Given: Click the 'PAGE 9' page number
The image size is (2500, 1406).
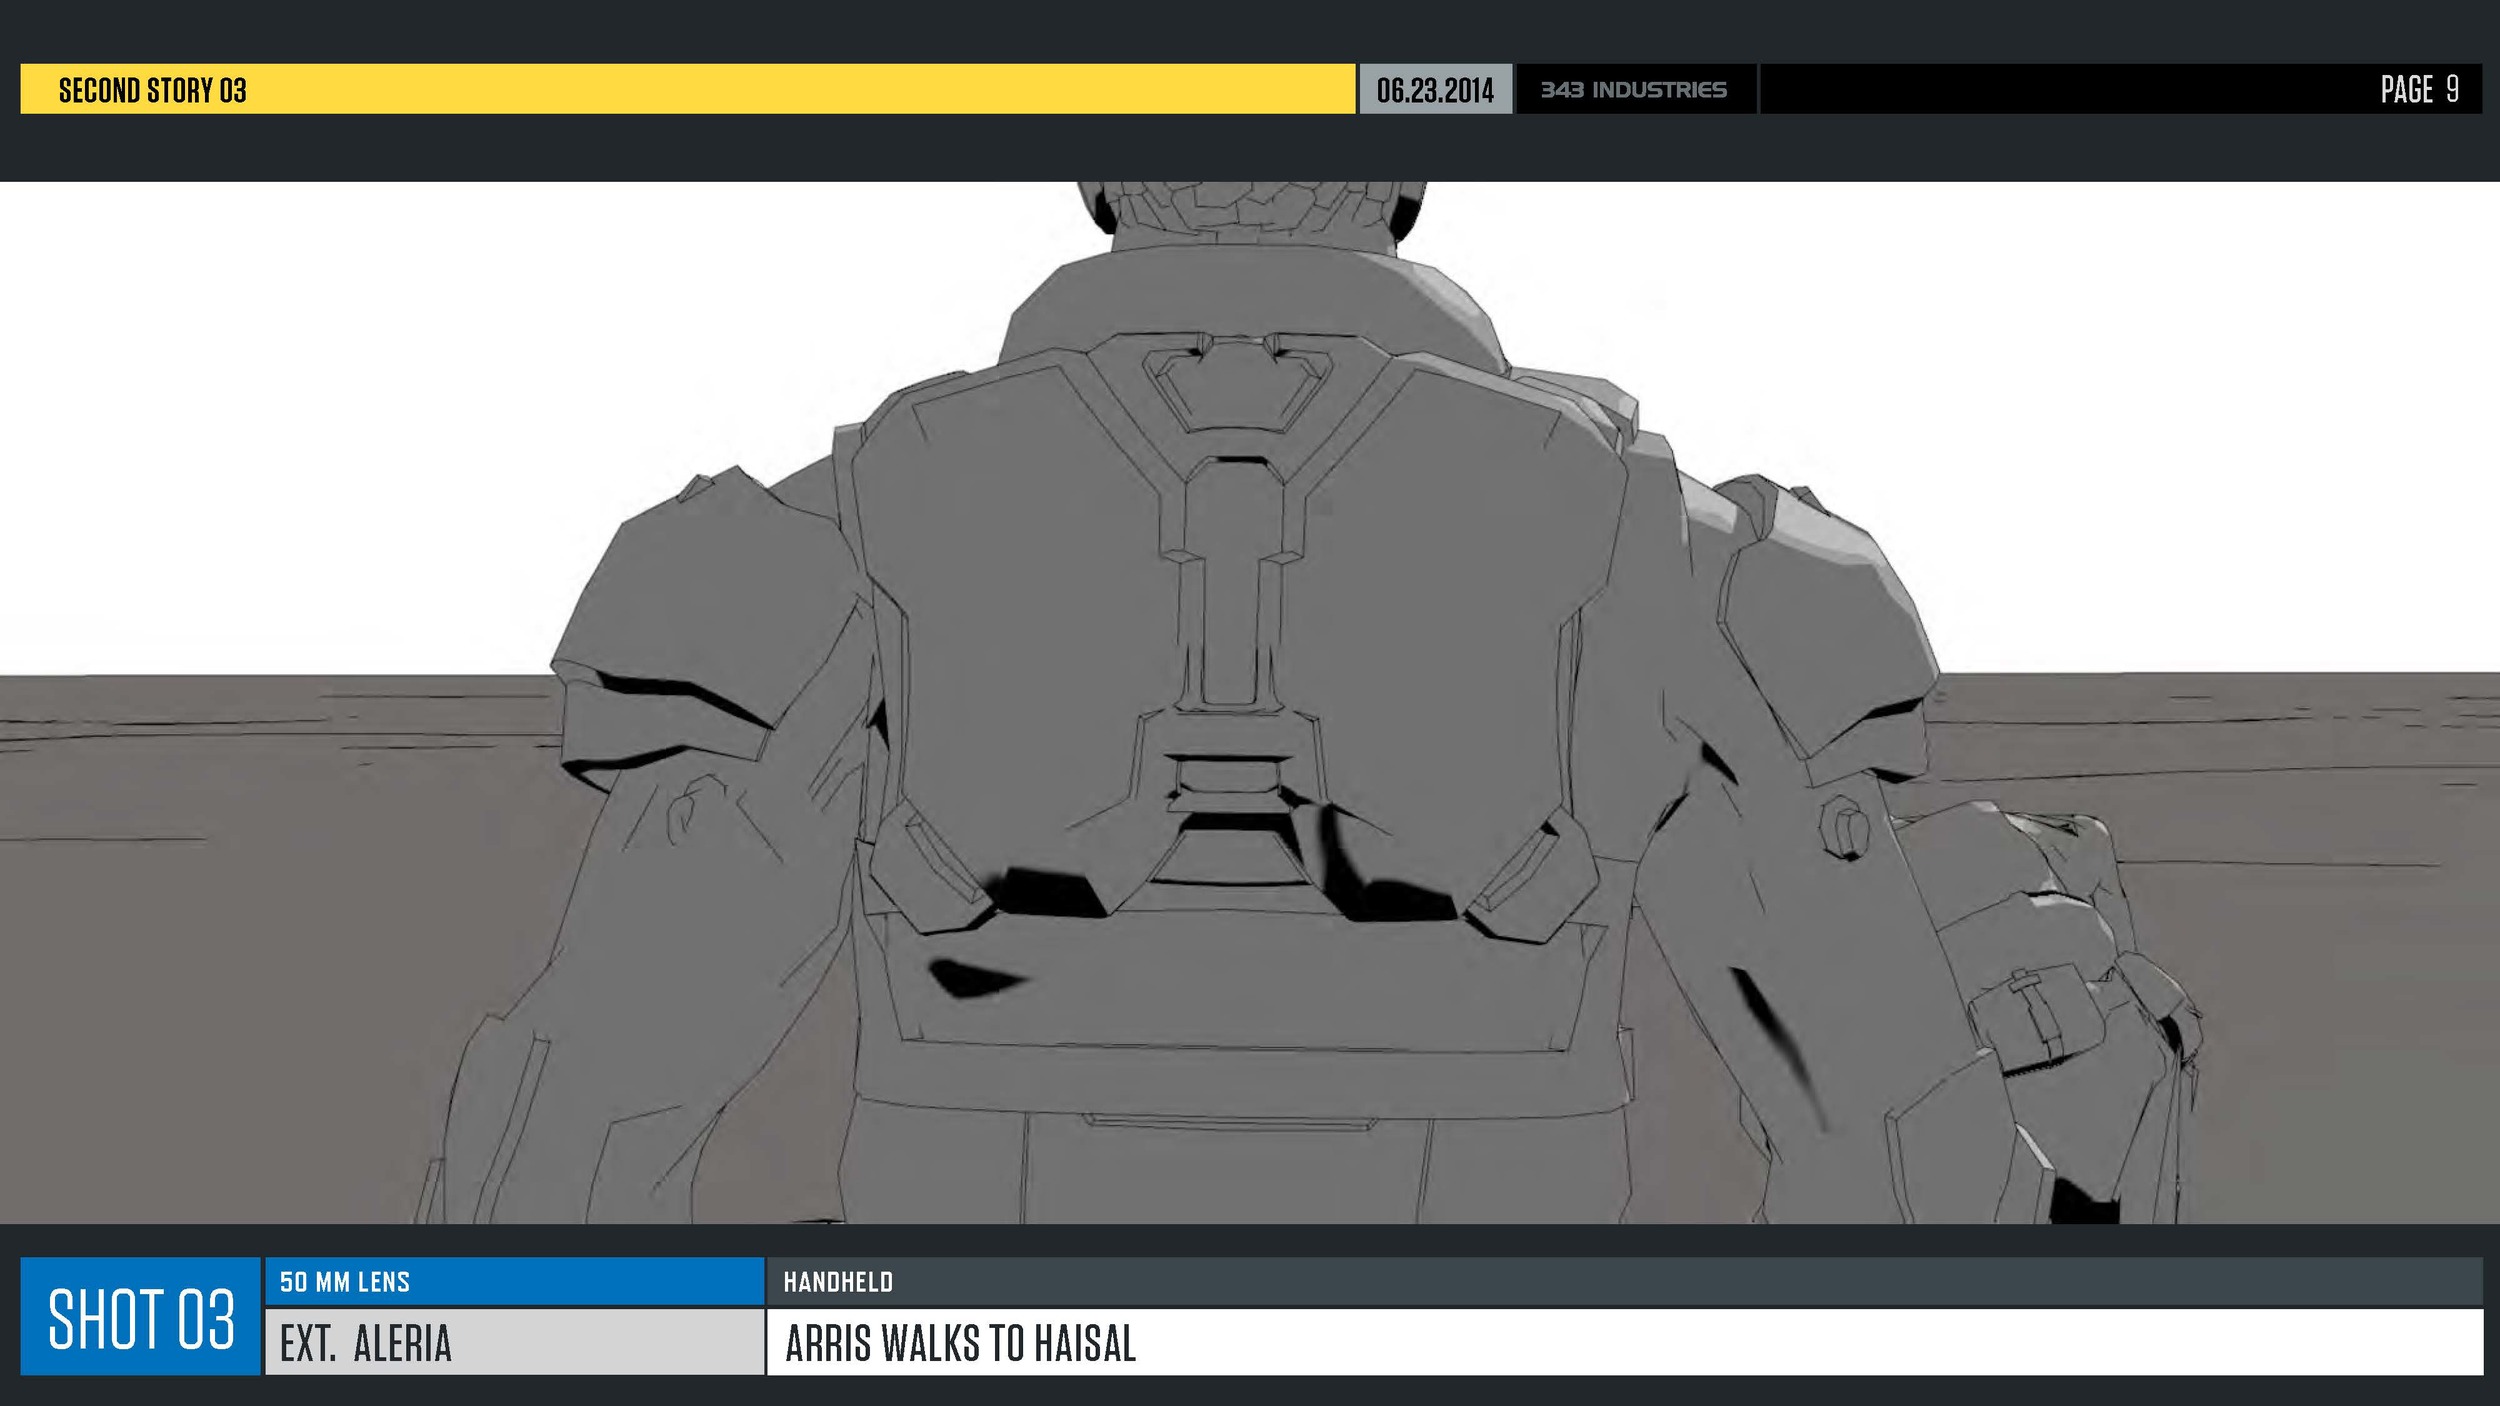Looking at the screenshot, I should pyautogui.click(x=2419, y=89).
